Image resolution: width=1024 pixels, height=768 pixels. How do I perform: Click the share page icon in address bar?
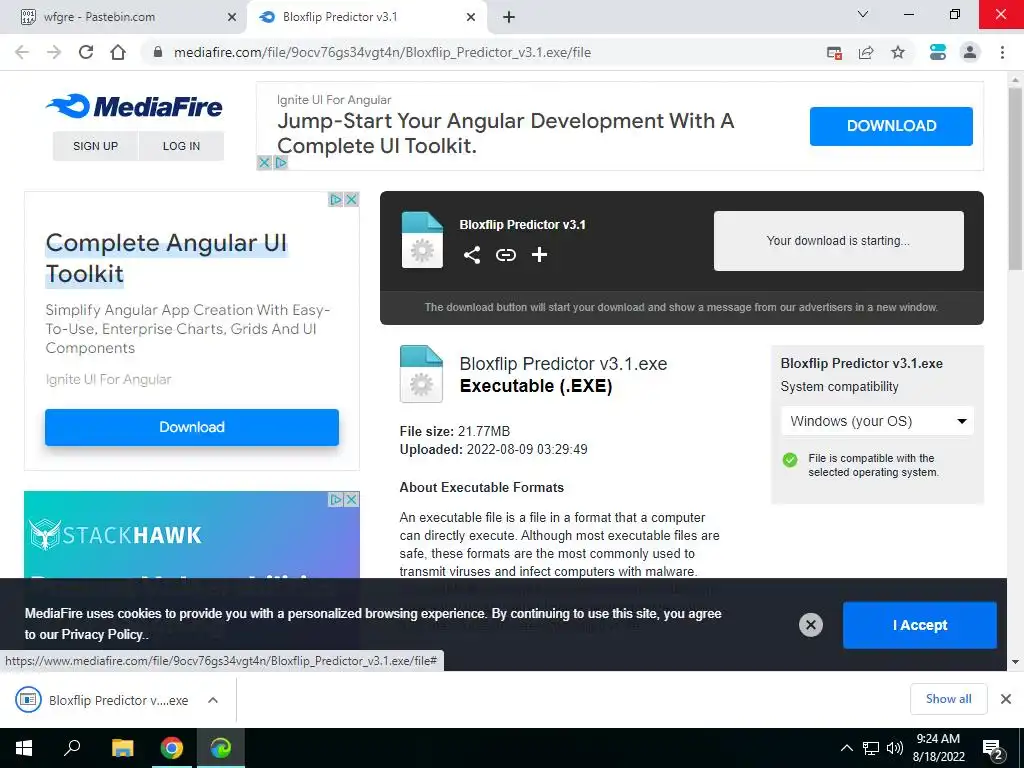coord(866,52)
